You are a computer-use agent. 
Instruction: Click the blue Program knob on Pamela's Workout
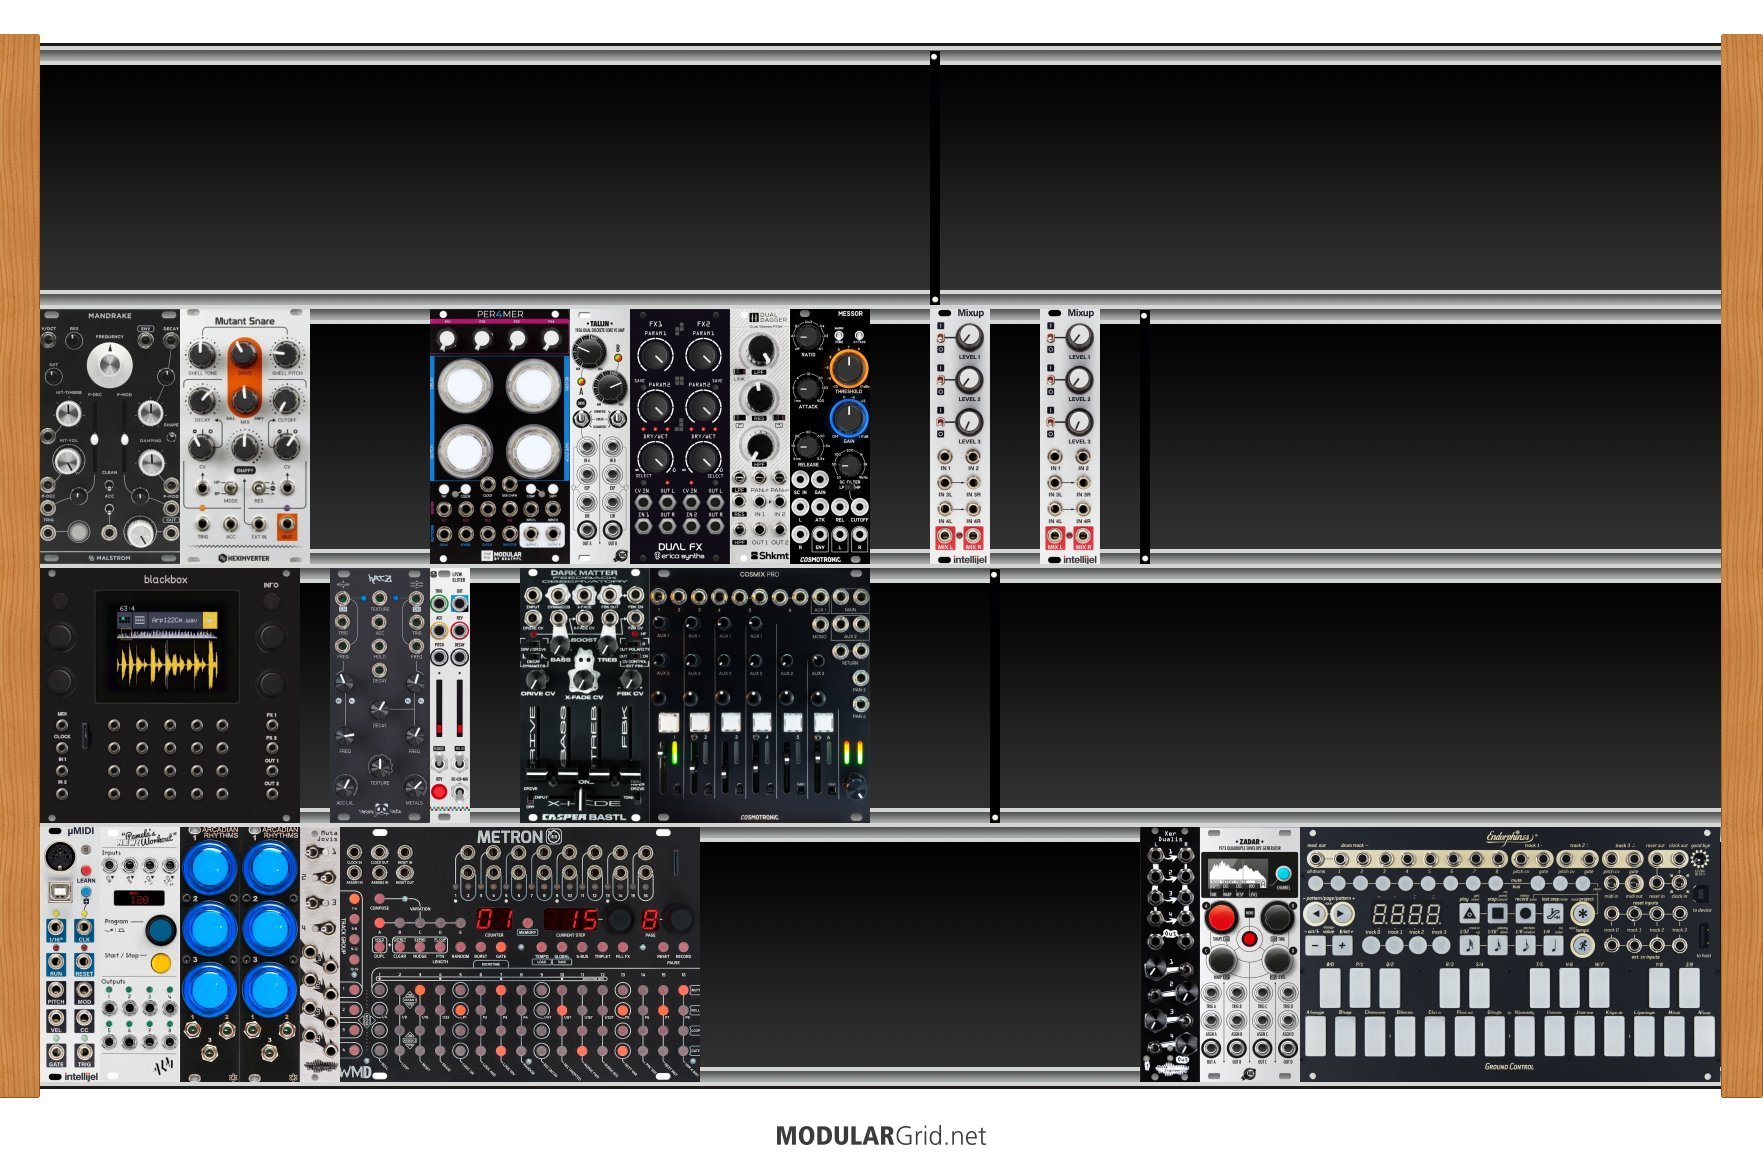tap(160, 929)
